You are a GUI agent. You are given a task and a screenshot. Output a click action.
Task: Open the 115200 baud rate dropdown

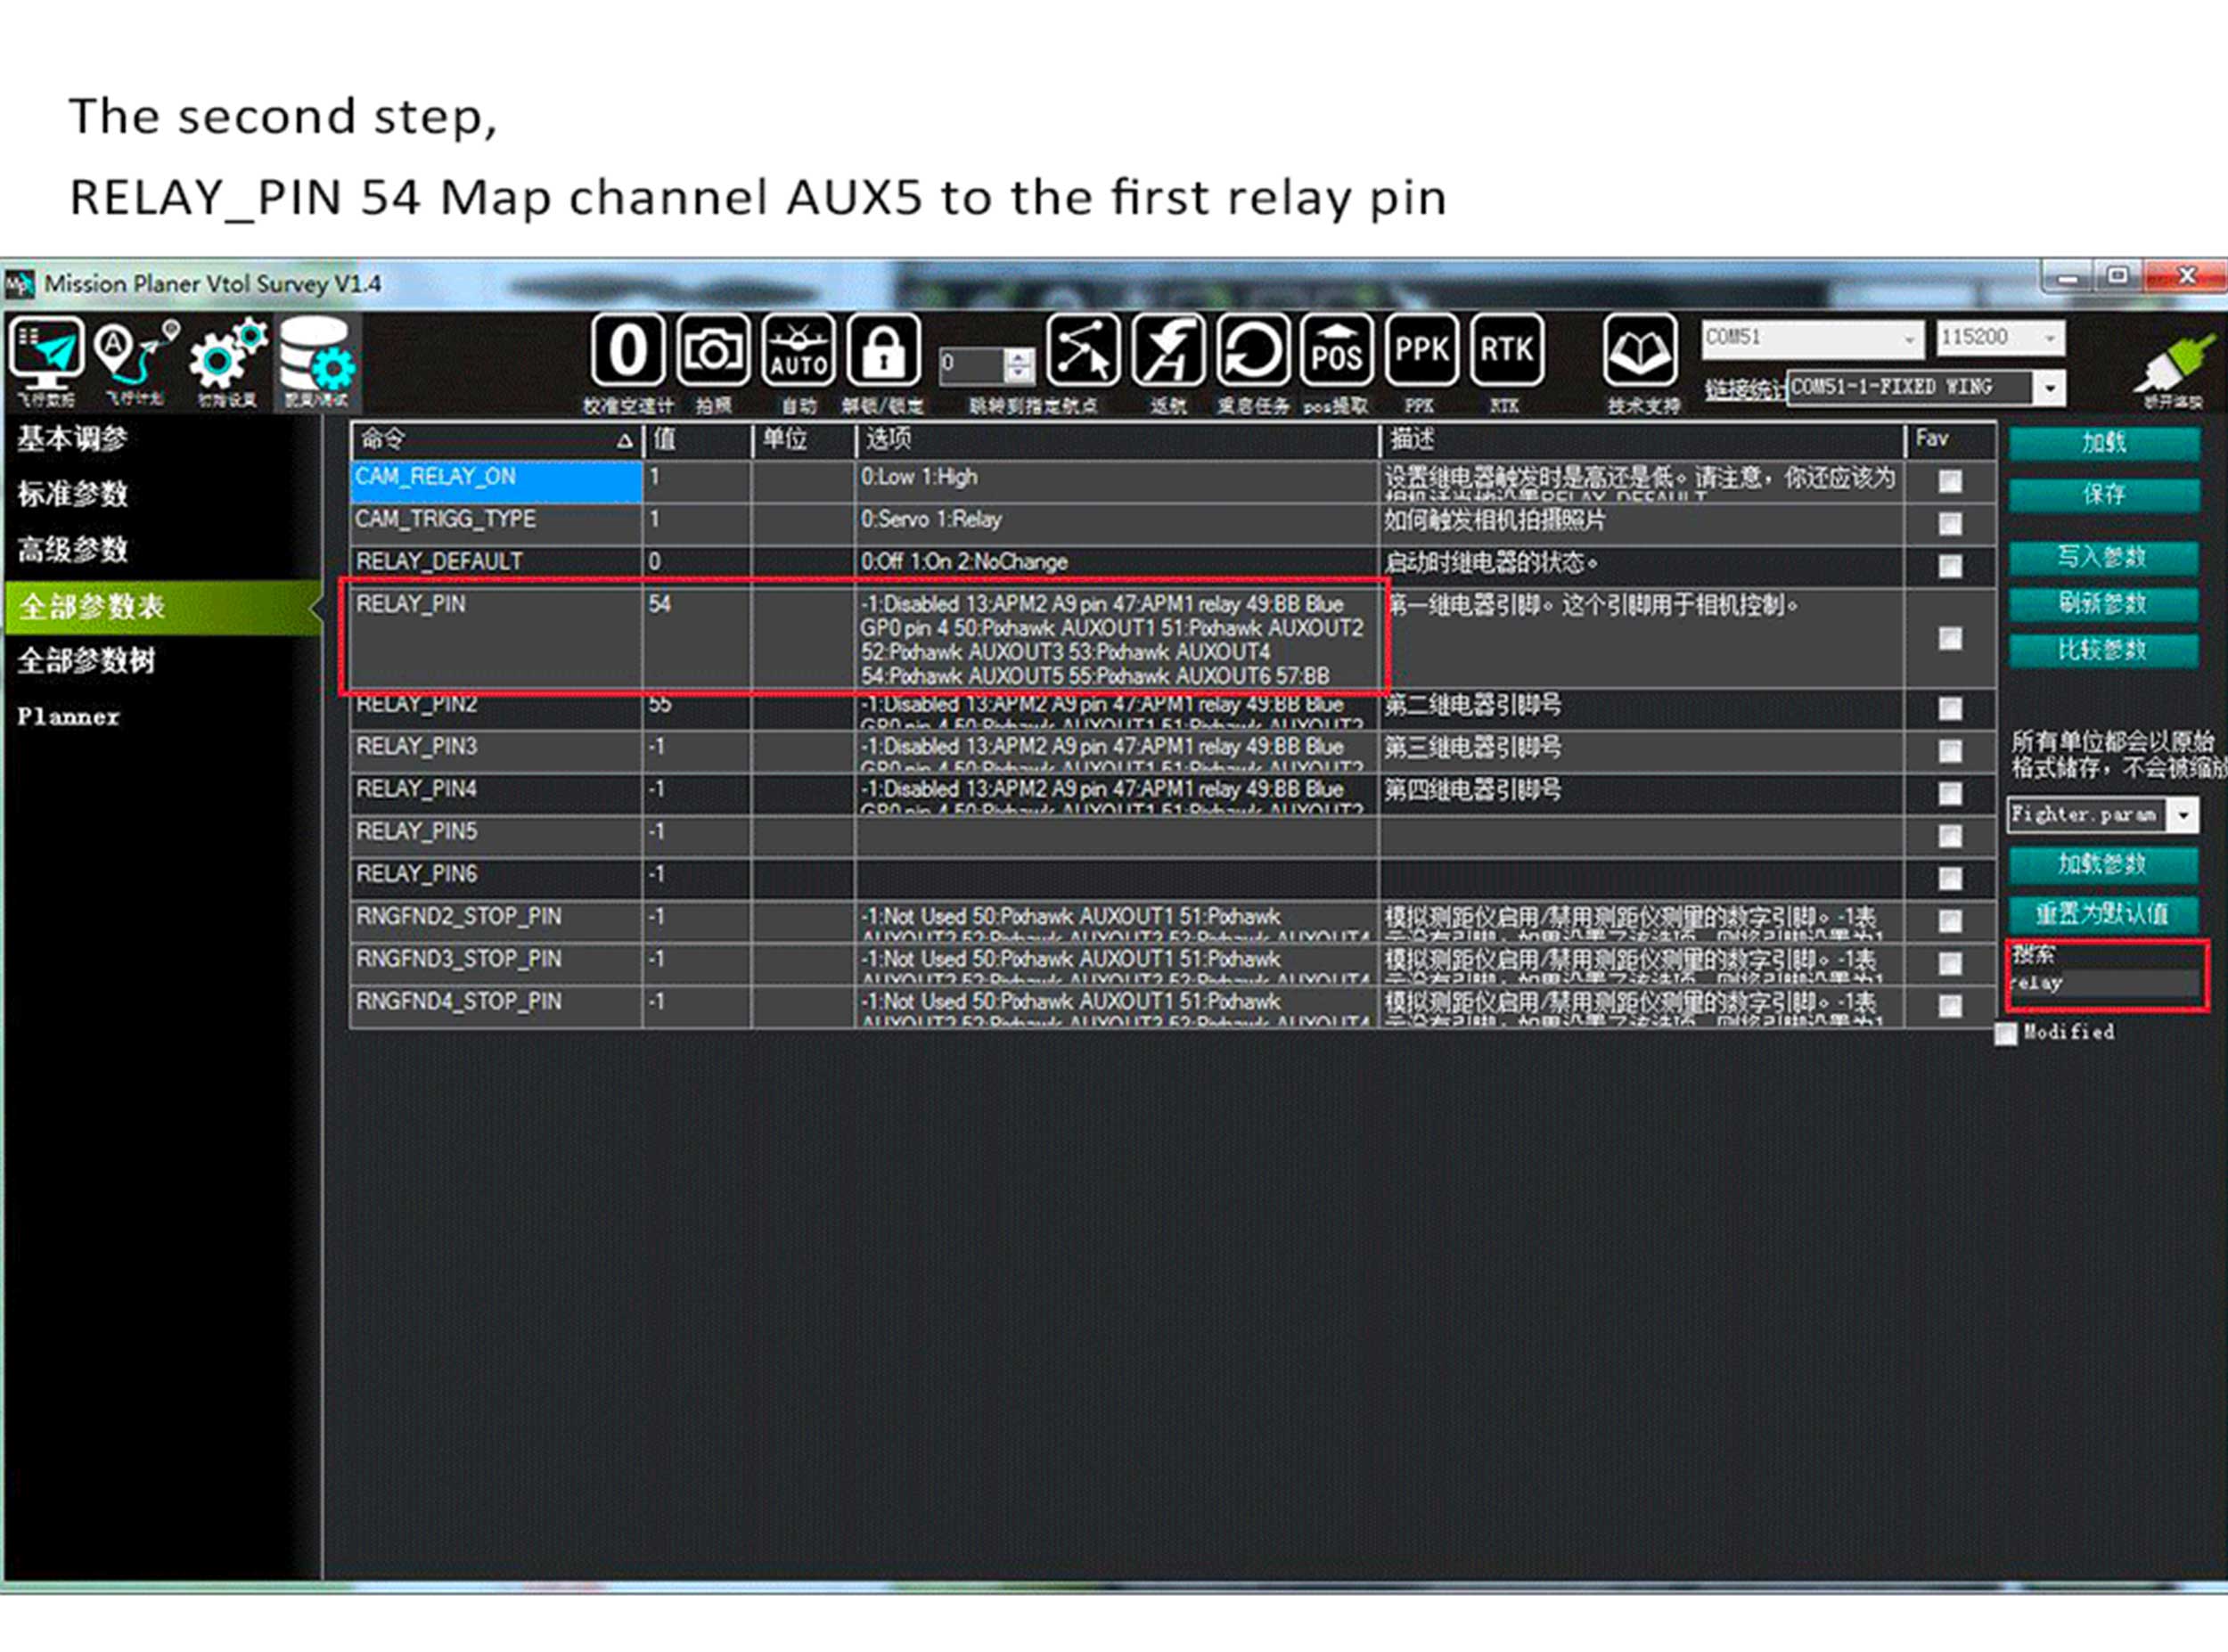coord(2049,339)
